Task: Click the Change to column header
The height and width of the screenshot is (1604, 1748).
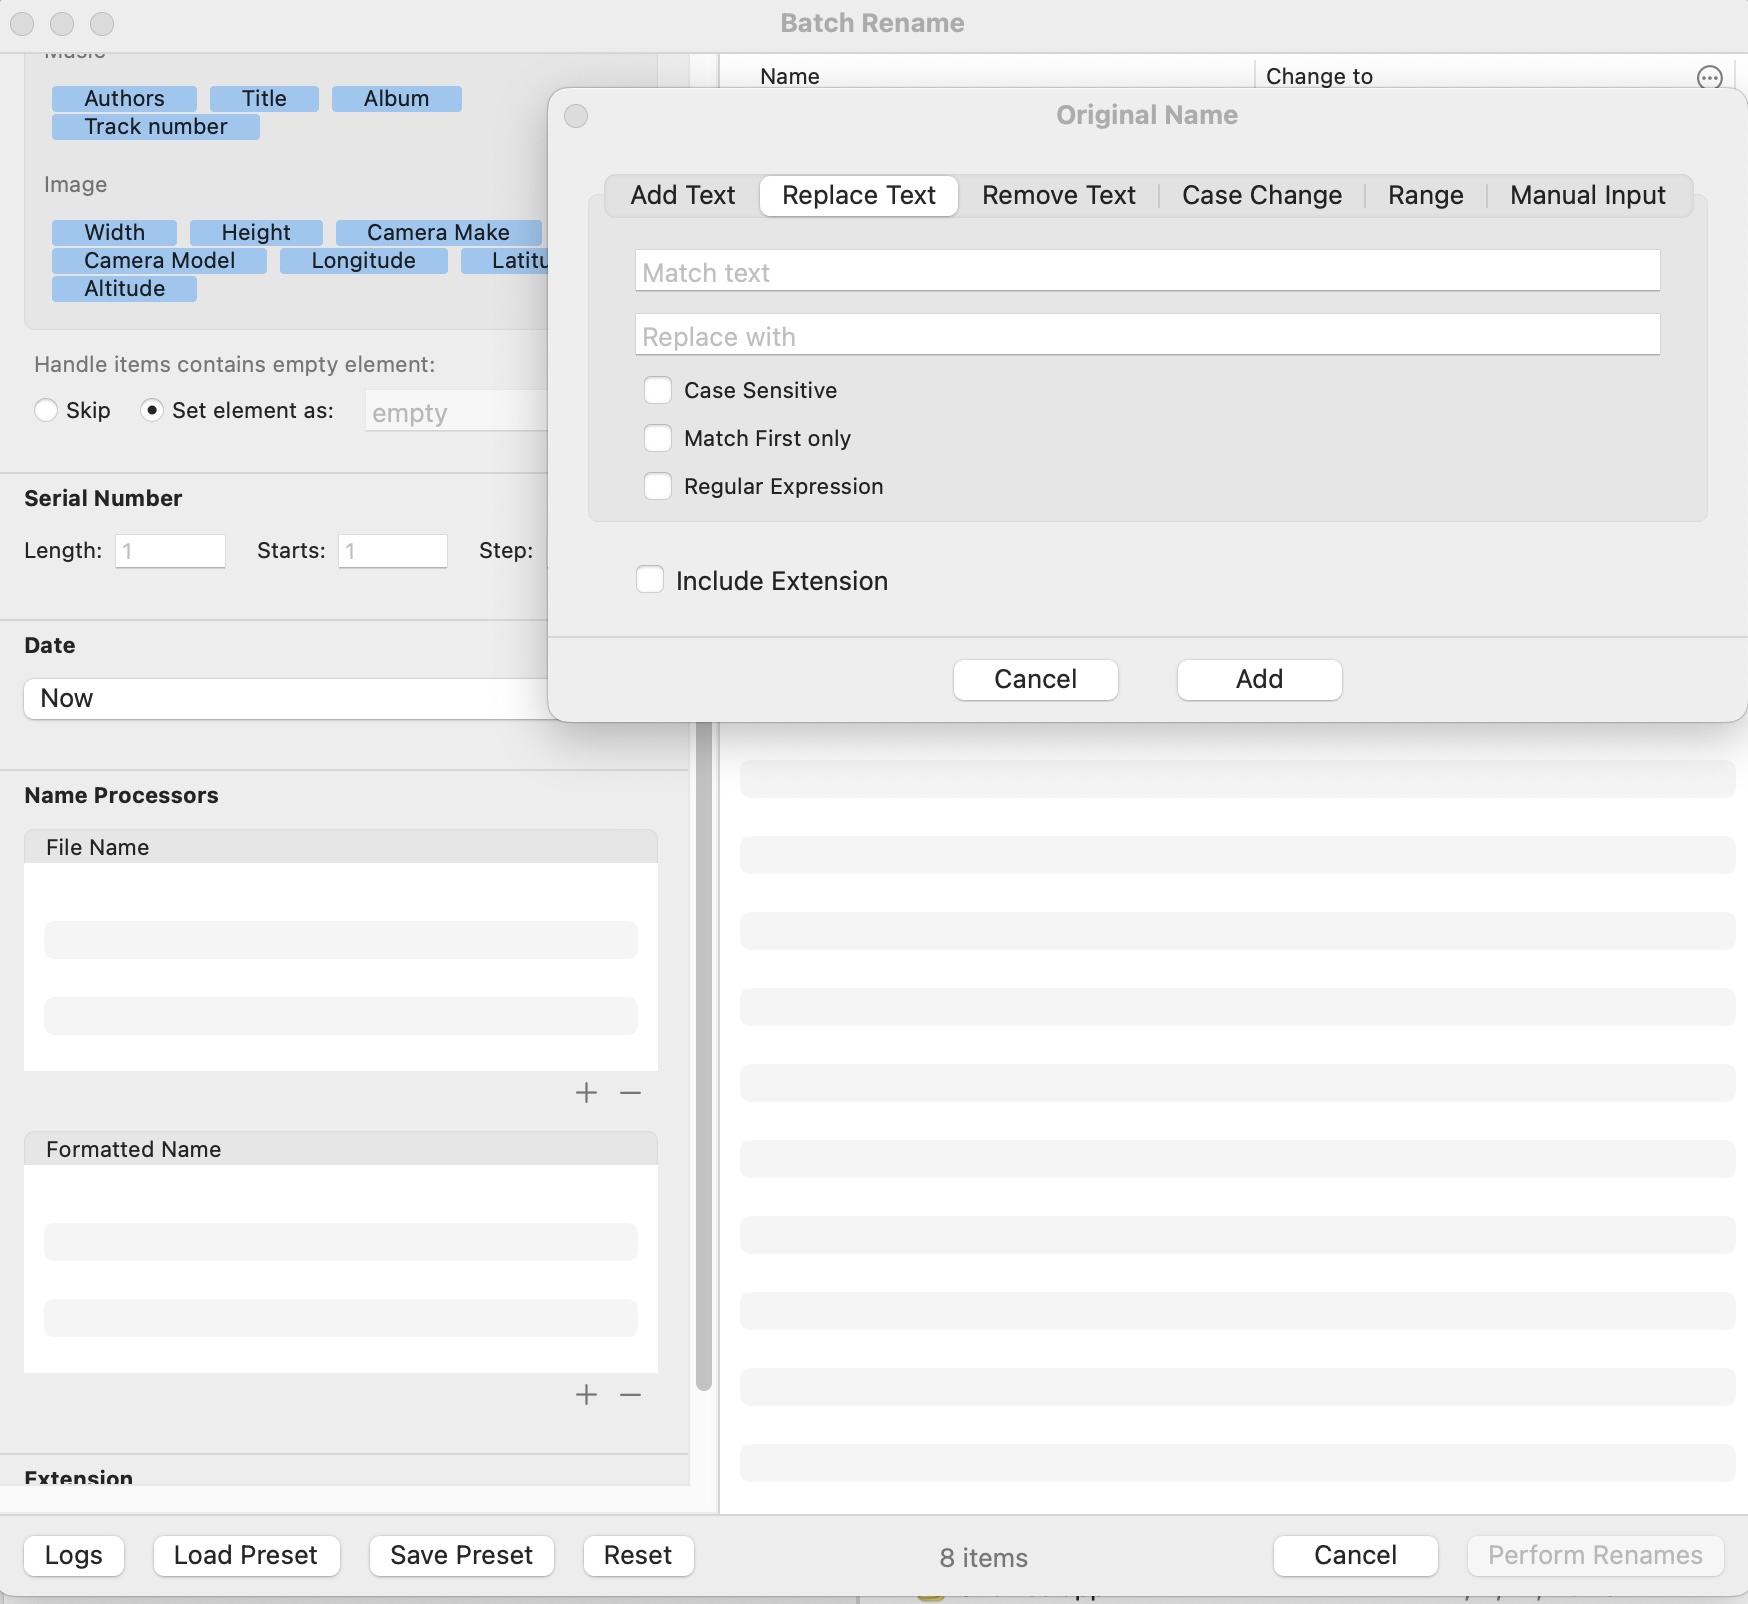Action: (x=1319, y=76)
